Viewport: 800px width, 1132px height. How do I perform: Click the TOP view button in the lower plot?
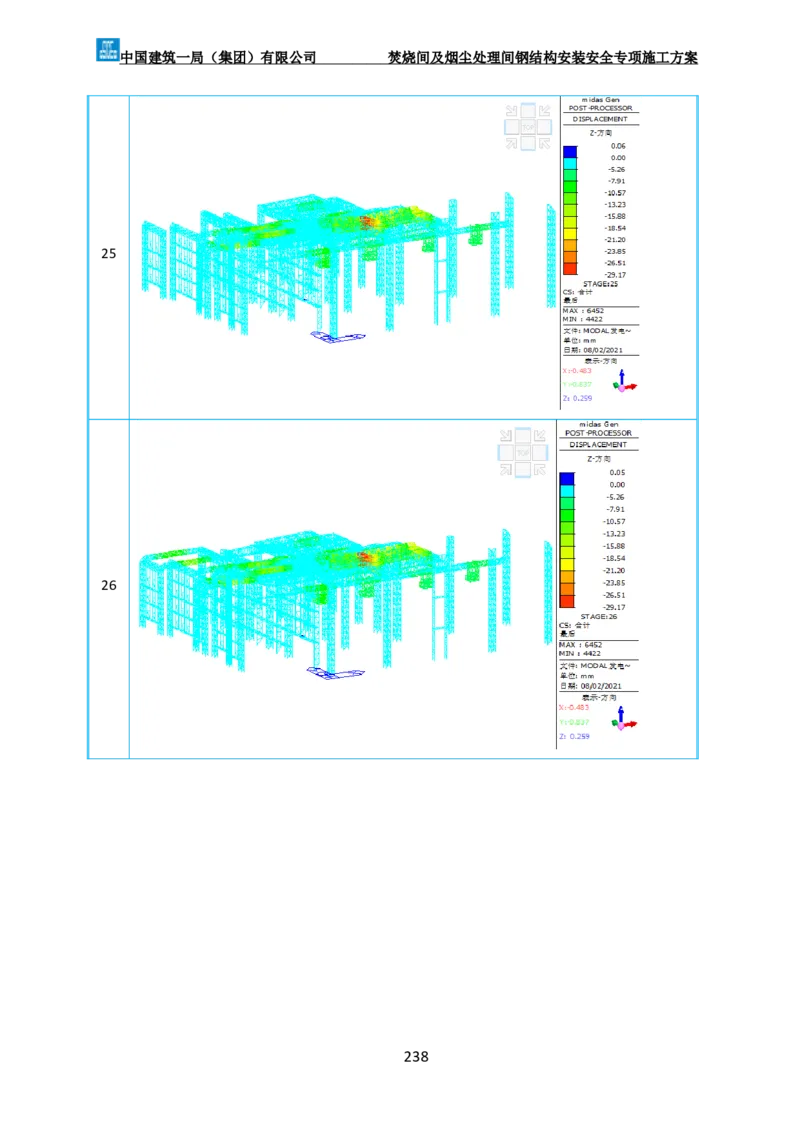click(522, 453)
